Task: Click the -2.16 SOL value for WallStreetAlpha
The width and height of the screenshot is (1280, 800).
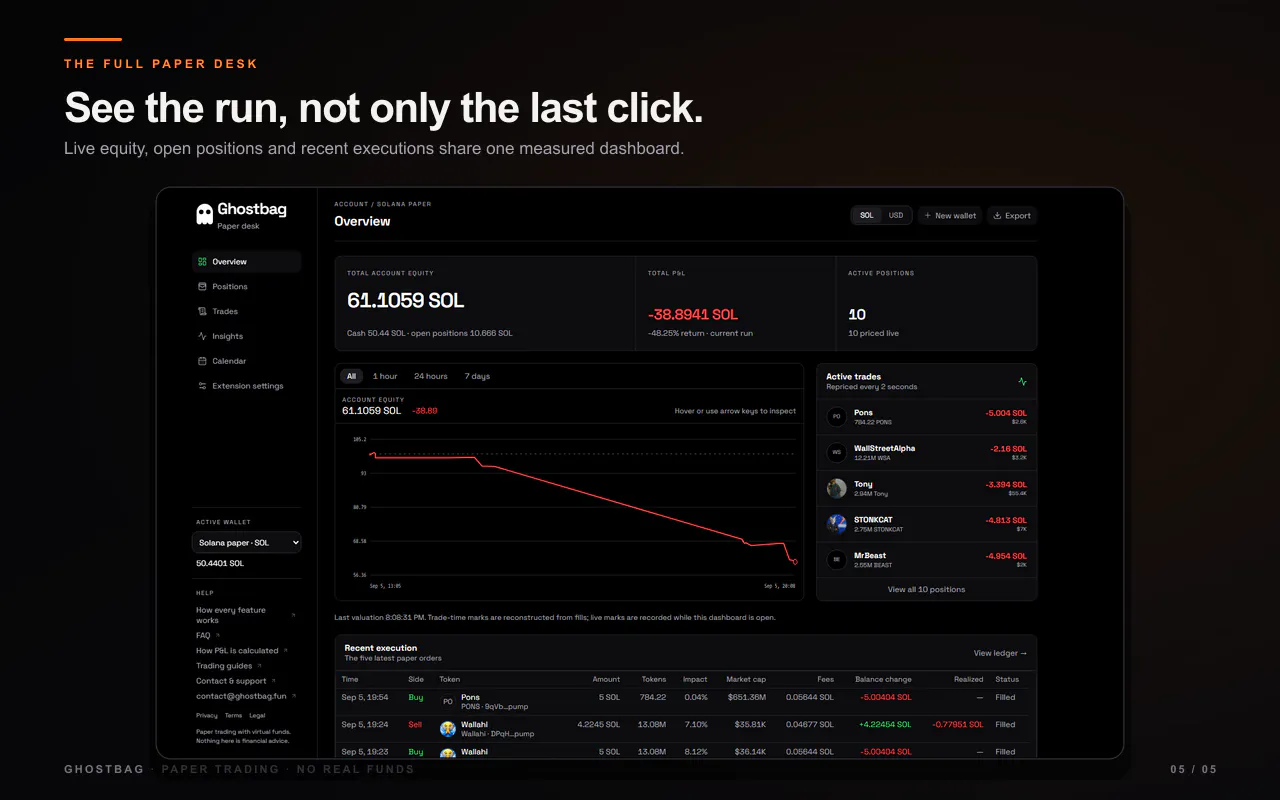Action: coord(1009,449)
